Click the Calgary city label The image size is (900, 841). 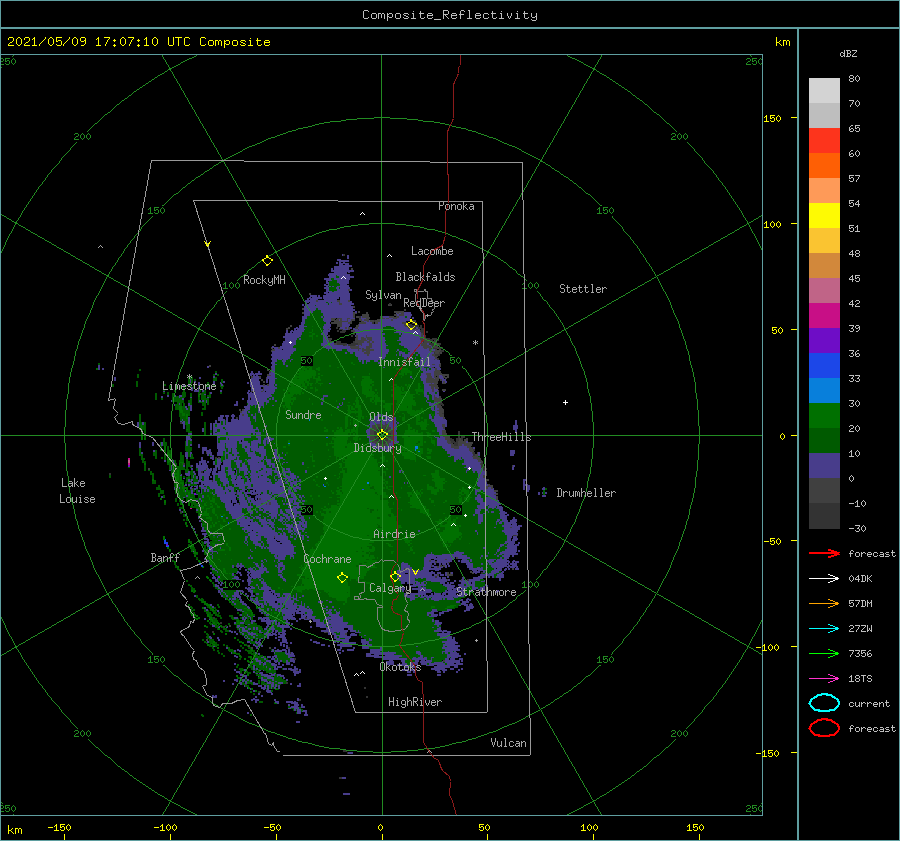pos(390,588)
